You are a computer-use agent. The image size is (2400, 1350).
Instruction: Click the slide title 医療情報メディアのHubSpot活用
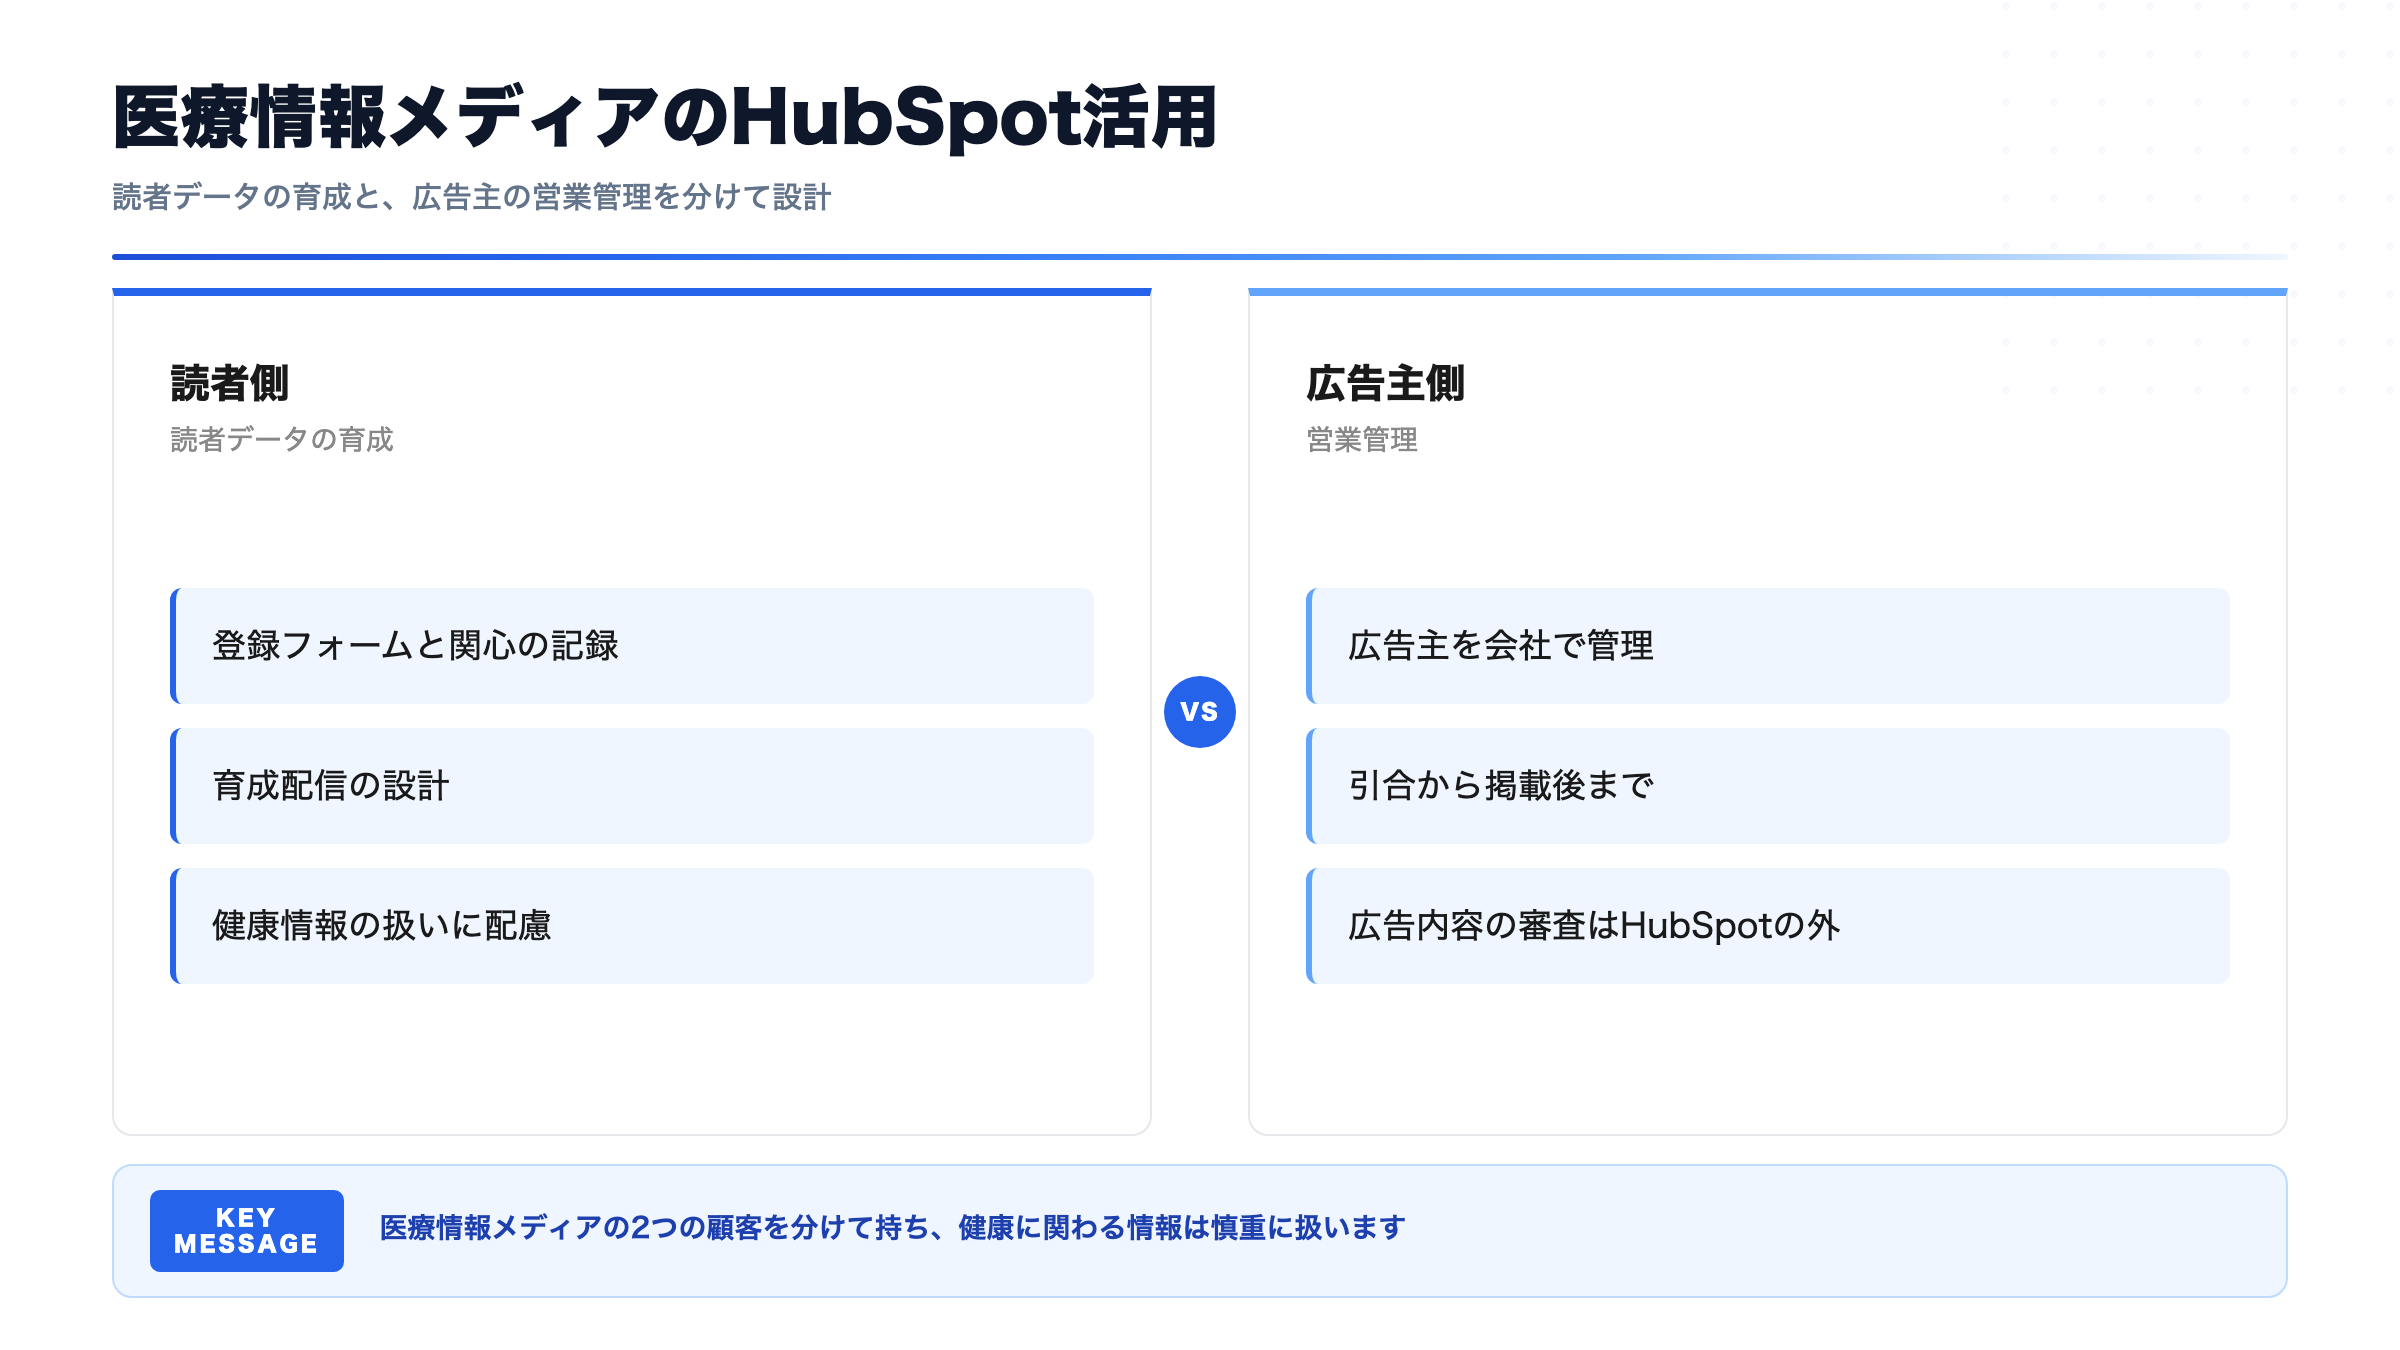tap(665, 117)
